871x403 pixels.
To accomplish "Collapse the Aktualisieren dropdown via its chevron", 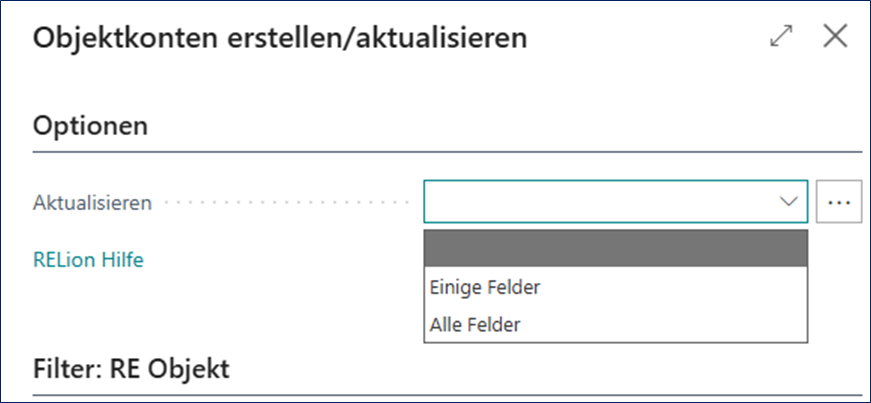I will pyautogui.click(x=787, y=202).
